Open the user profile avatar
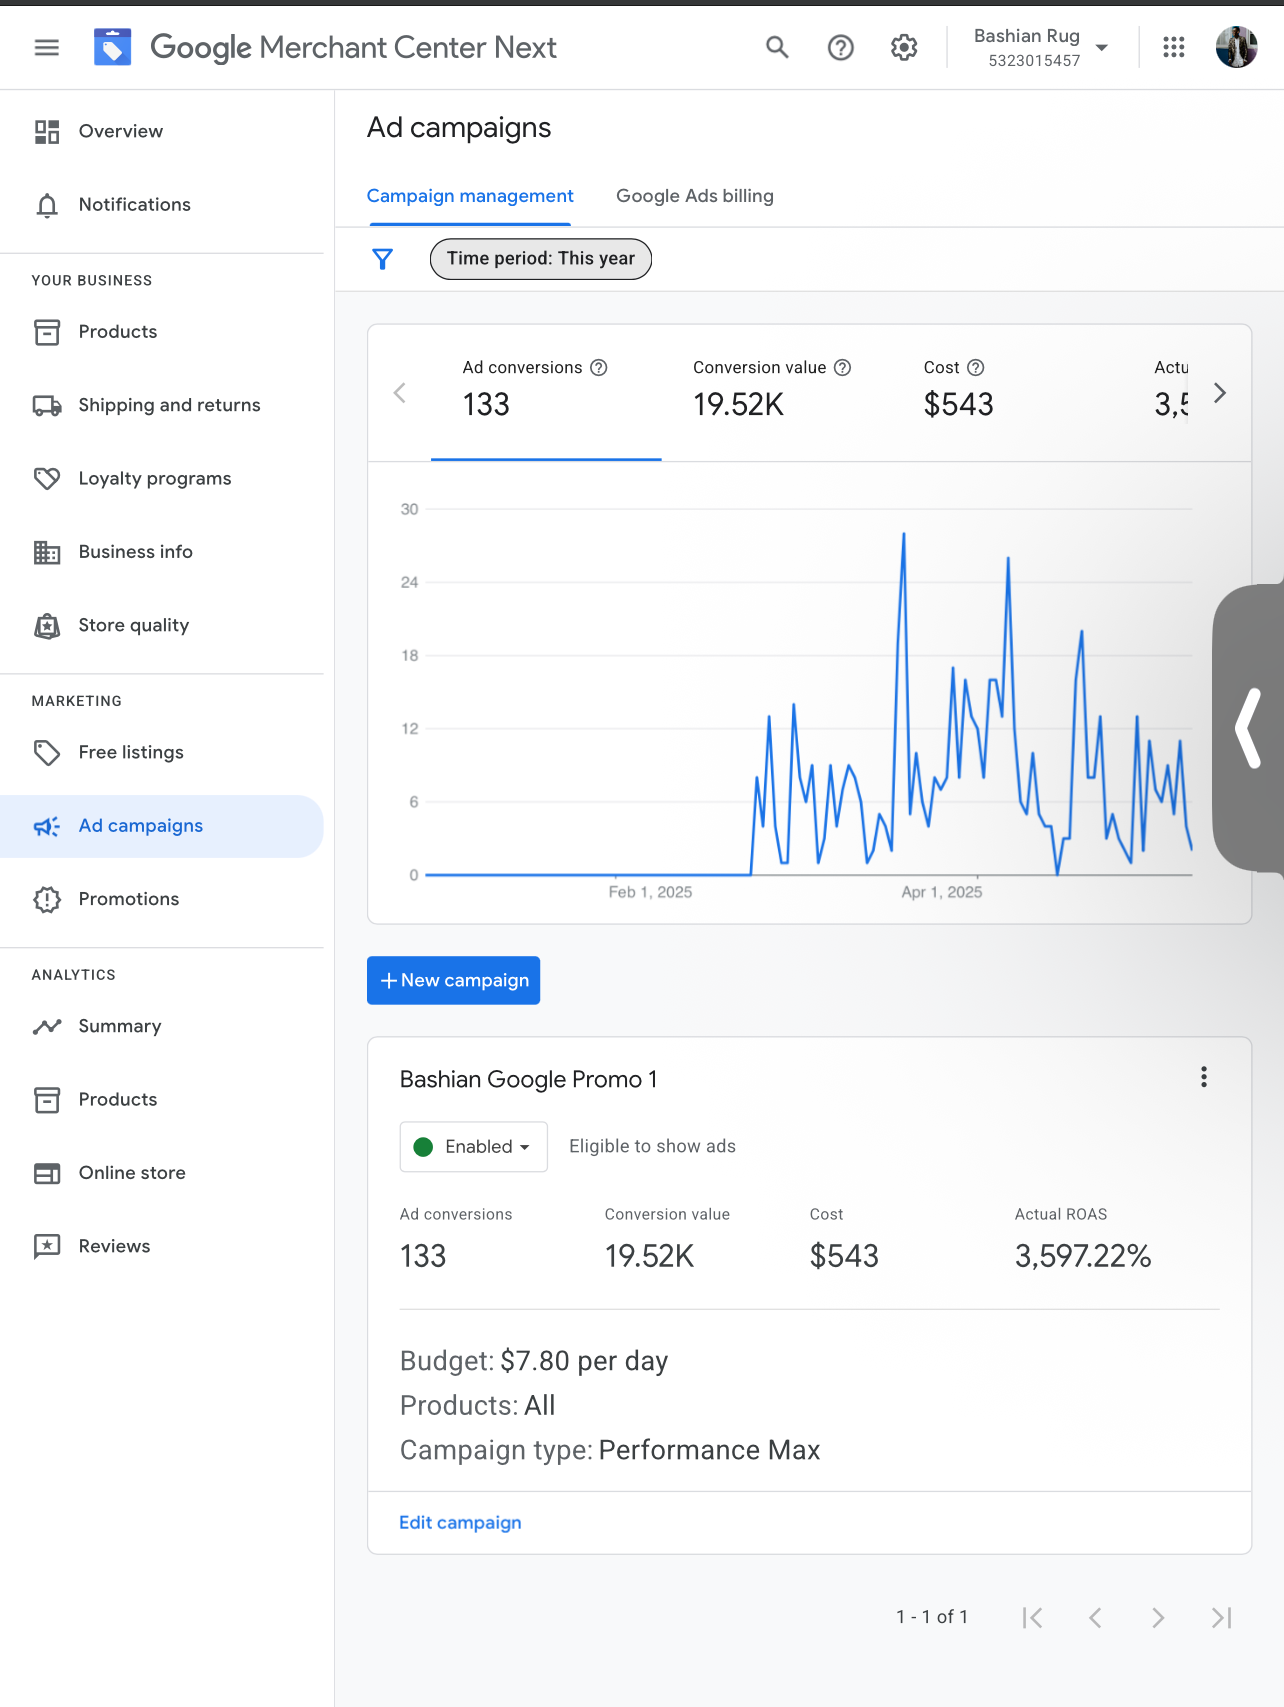Image resolution: width=1284 pixels, height=1707 pixels. pyautogui.click(x=1236, y=47)
